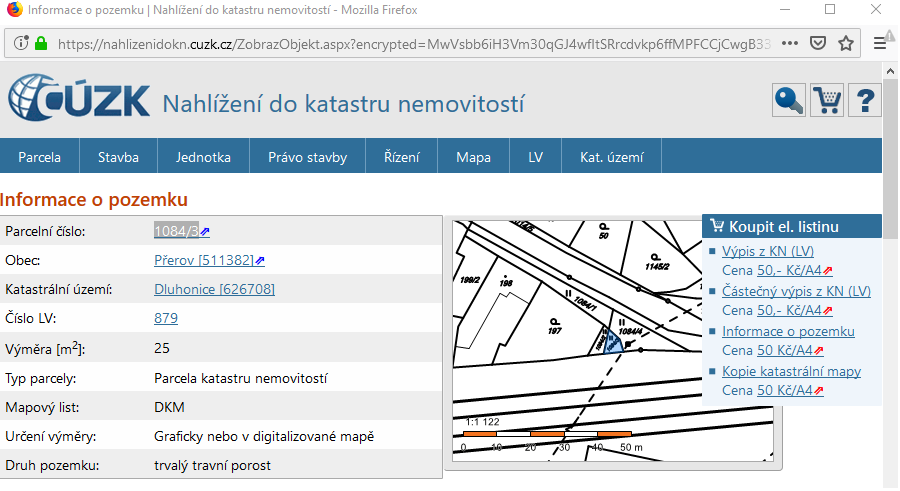900x491 pixels.
Task: Open the Kat. území tab
Action: (612, 157)
